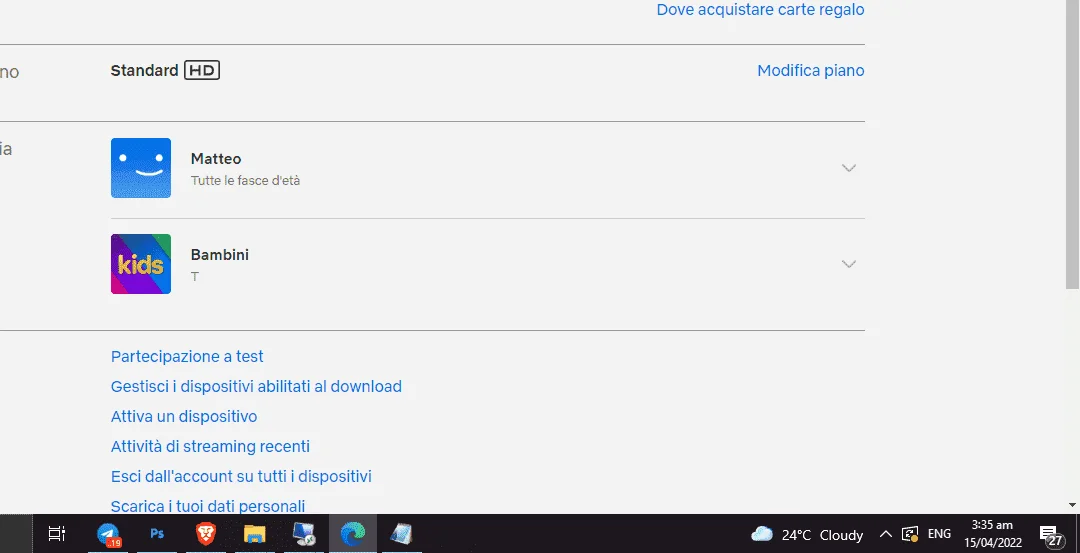The width and height of the screenshot is (1080, 553).
Task: Click the Modifica piano link
Action: [x=811, y=70]
